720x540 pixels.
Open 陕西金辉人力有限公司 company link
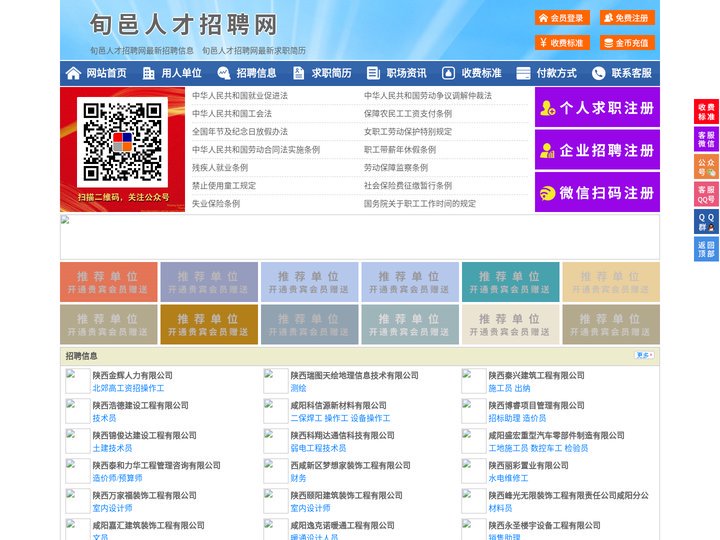[x=133, y=375]
